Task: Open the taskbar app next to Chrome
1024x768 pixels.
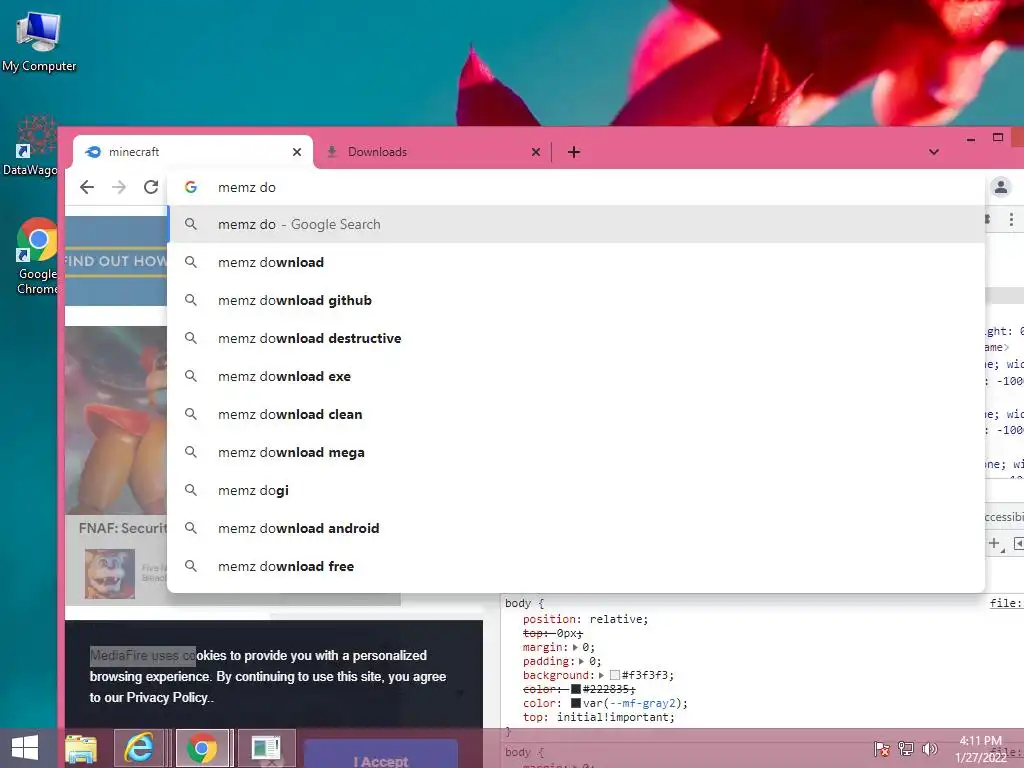Action: pos(266,748)
